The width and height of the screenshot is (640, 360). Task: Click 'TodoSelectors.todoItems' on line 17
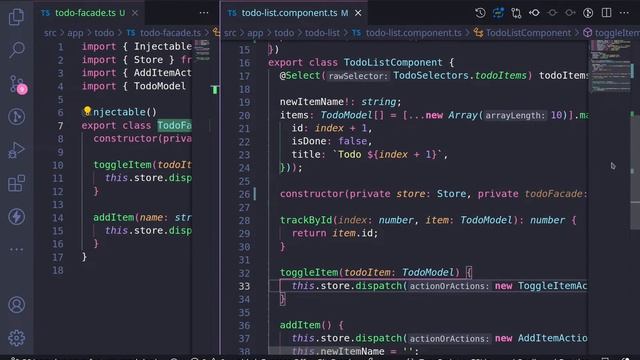pyautogui.click(x=460, y=76)
